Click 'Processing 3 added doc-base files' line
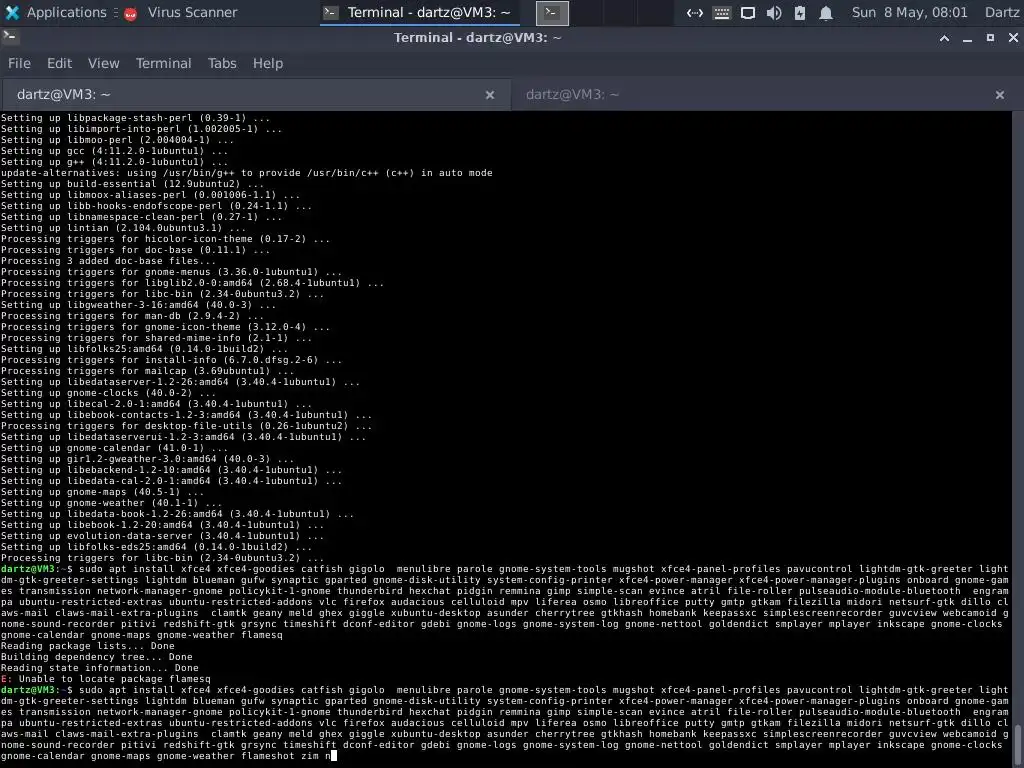 108,261
